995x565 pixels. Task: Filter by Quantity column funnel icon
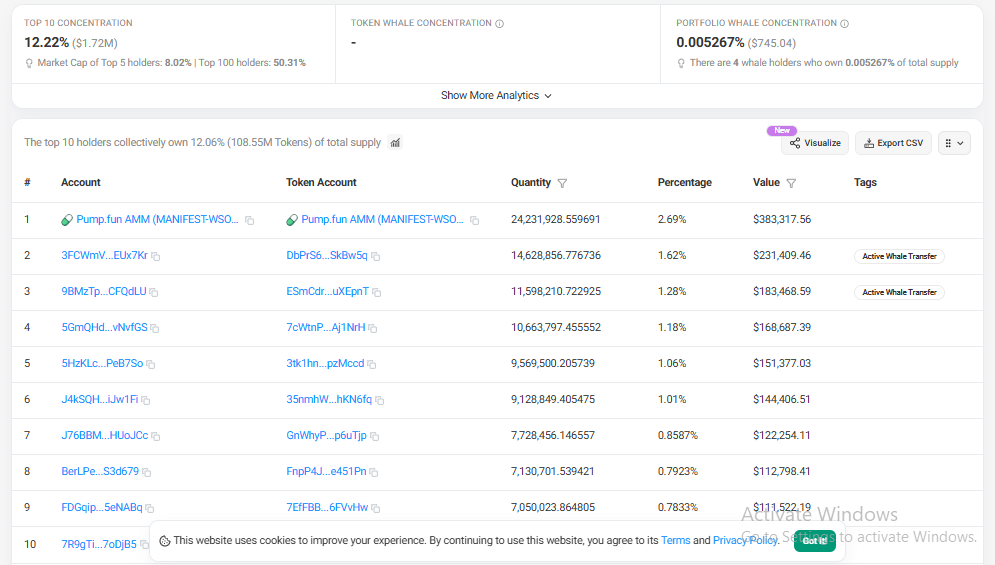[x=562, y=183]
